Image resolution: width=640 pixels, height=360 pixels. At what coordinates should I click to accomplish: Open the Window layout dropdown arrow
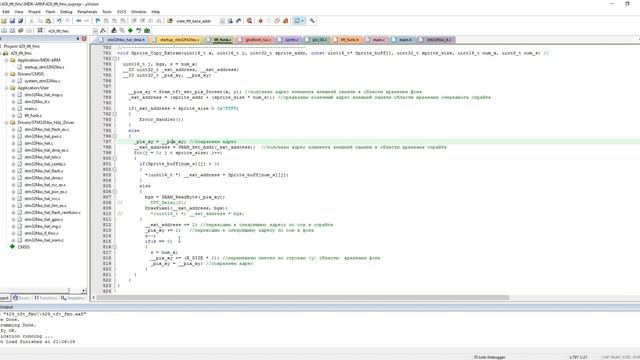click(302, 21)
